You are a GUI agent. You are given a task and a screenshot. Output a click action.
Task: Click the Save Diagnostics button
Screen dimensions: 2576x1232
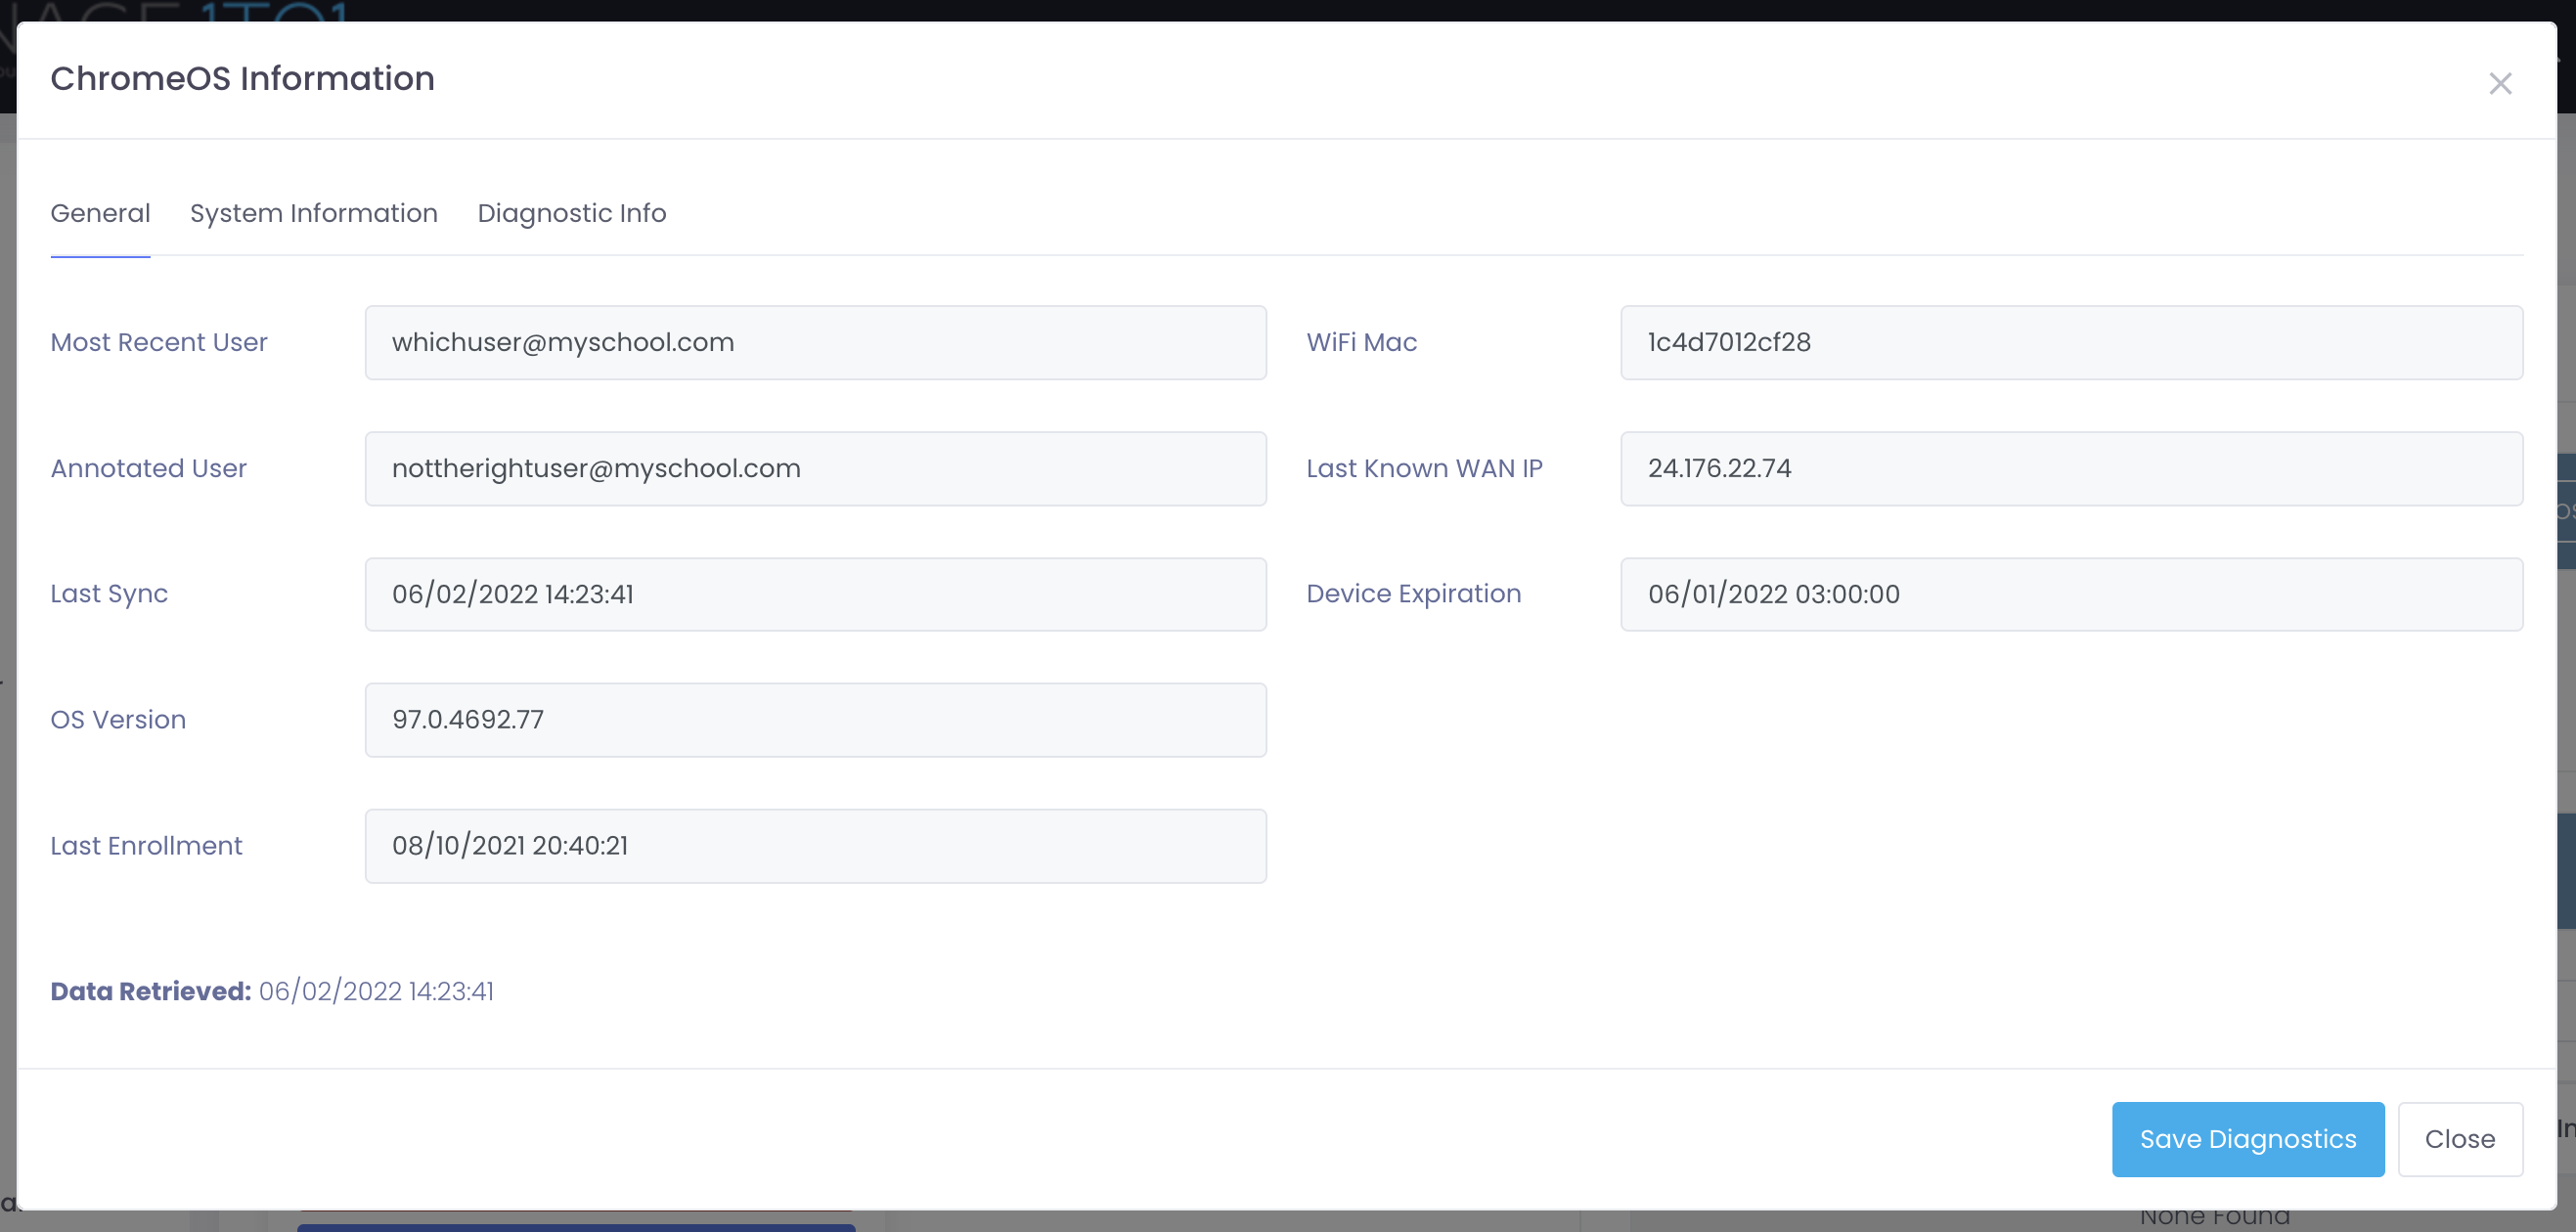pyautogui.click(x=2248, y=1139)
